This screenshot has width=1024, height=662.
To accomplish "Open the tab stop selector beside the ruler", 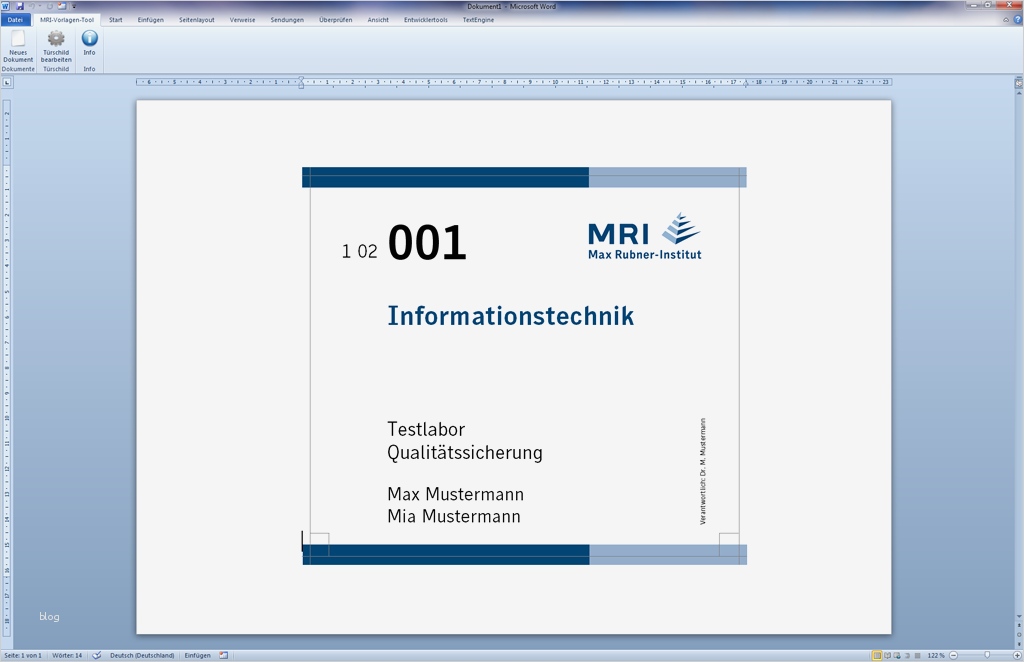I will click(8, 80).
